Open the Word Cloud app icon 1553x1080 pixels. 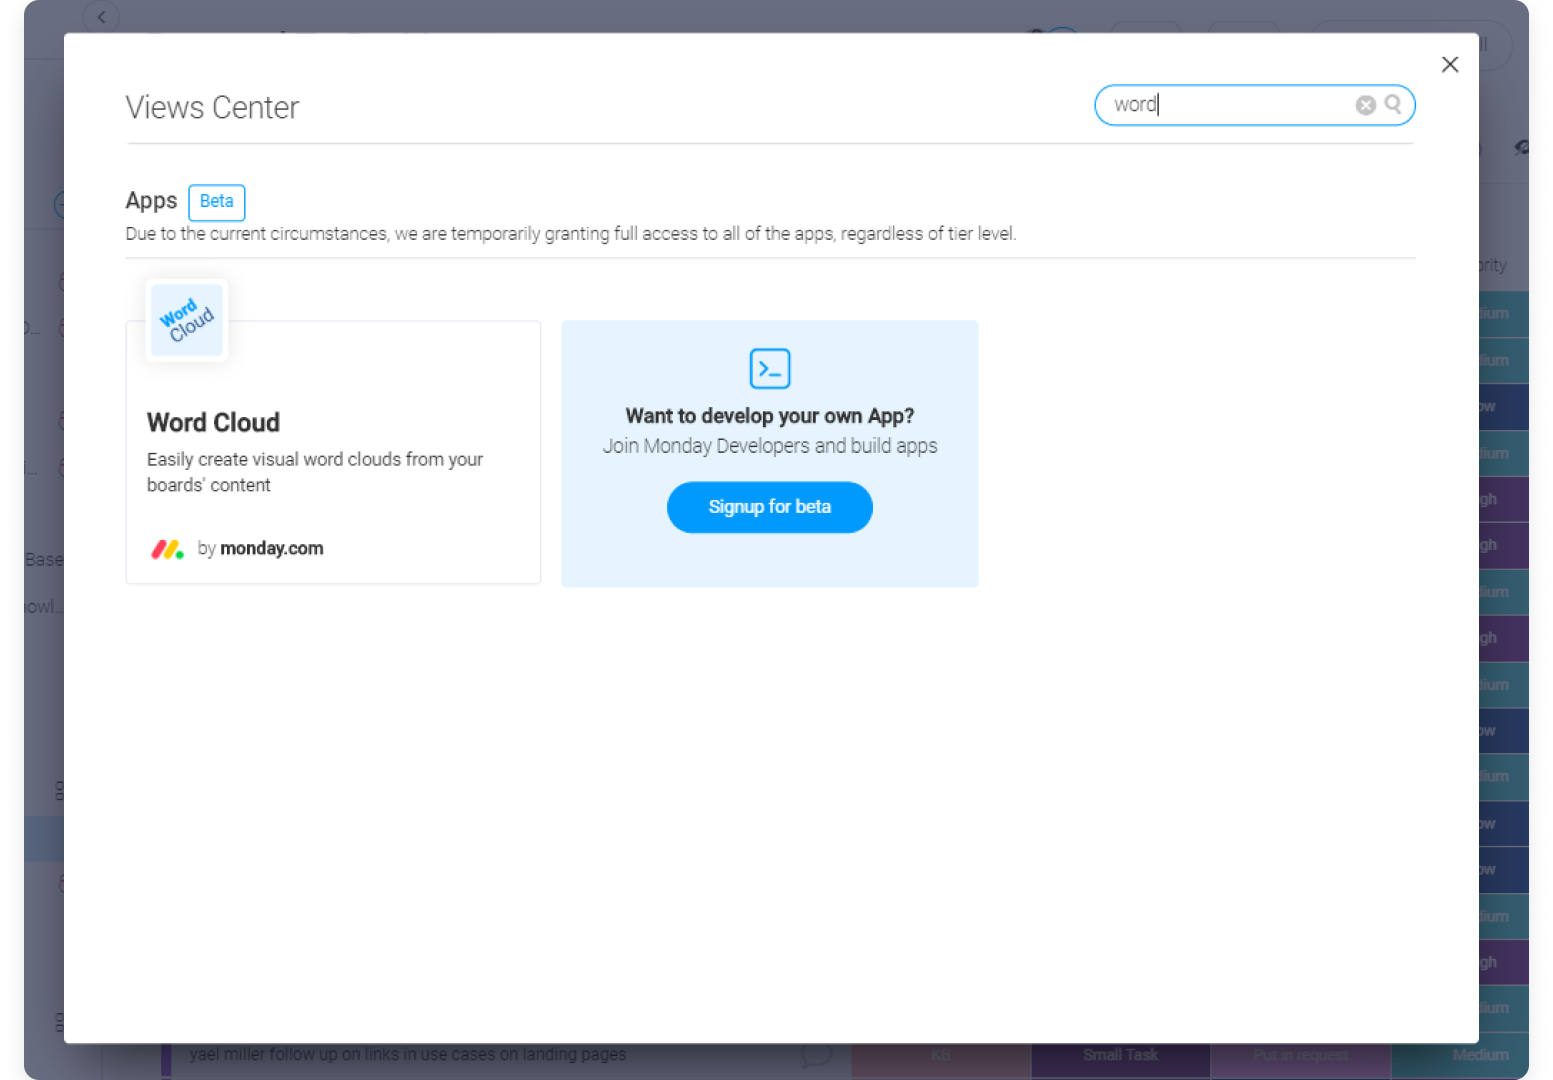coord(187,320)
